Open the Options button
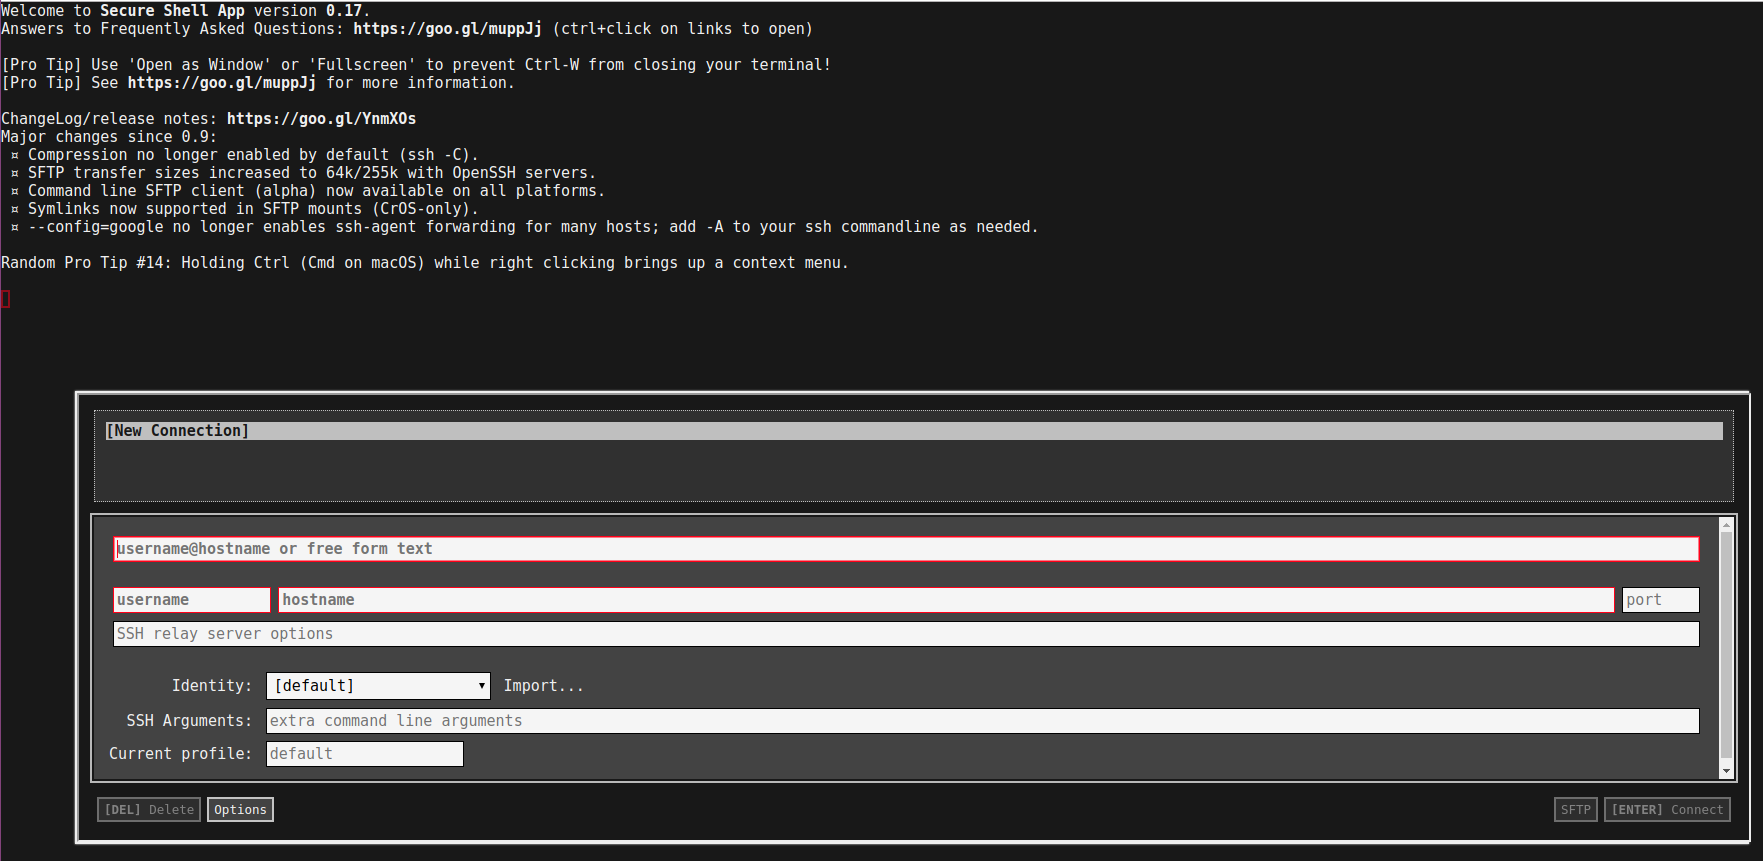 240,810
